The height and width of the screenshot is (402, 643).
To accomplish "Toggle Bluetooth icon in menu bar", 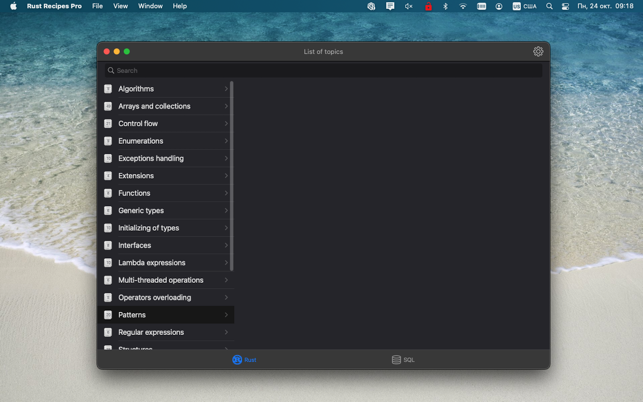I will click(445, 6).
